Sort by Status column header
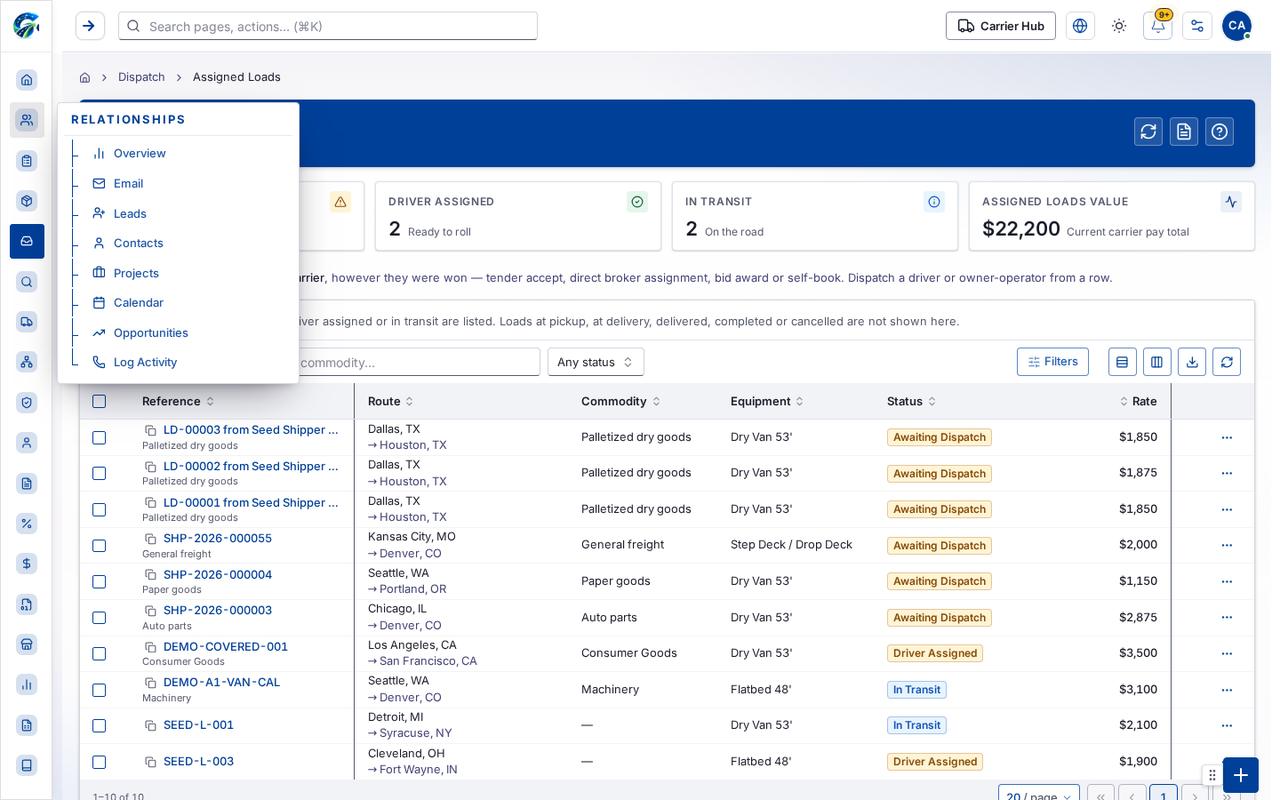 tap(912, 401)
